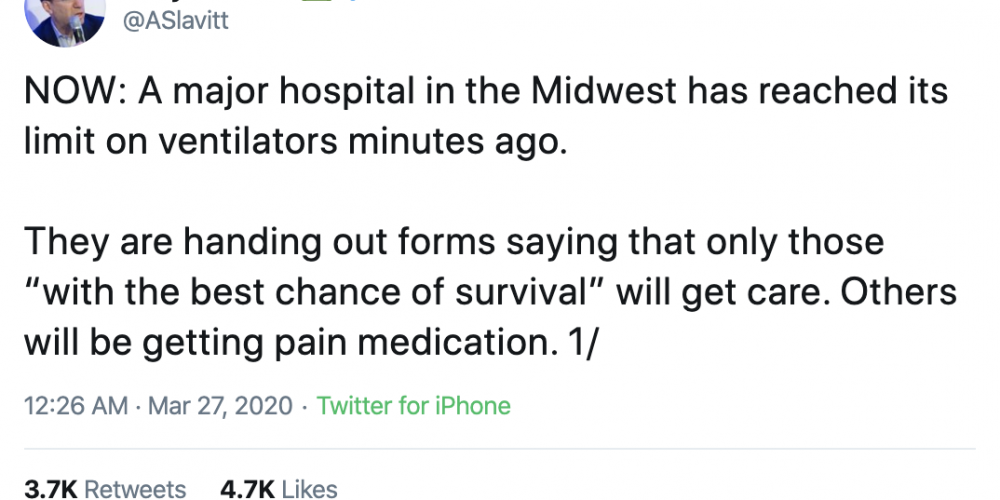1000x500 pixels.
Task: View the 4.7K Likes list
Action: 278,489
